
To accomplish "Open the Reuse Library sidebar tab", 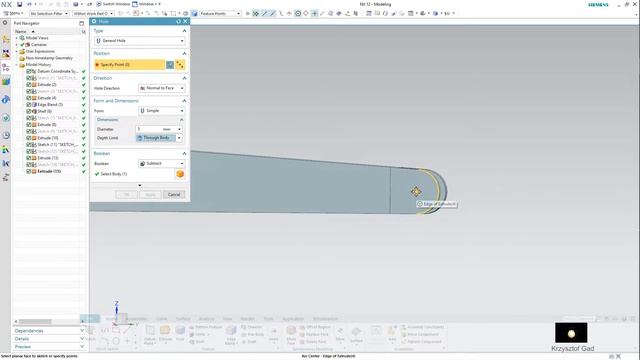I will (x=6, y=82).
